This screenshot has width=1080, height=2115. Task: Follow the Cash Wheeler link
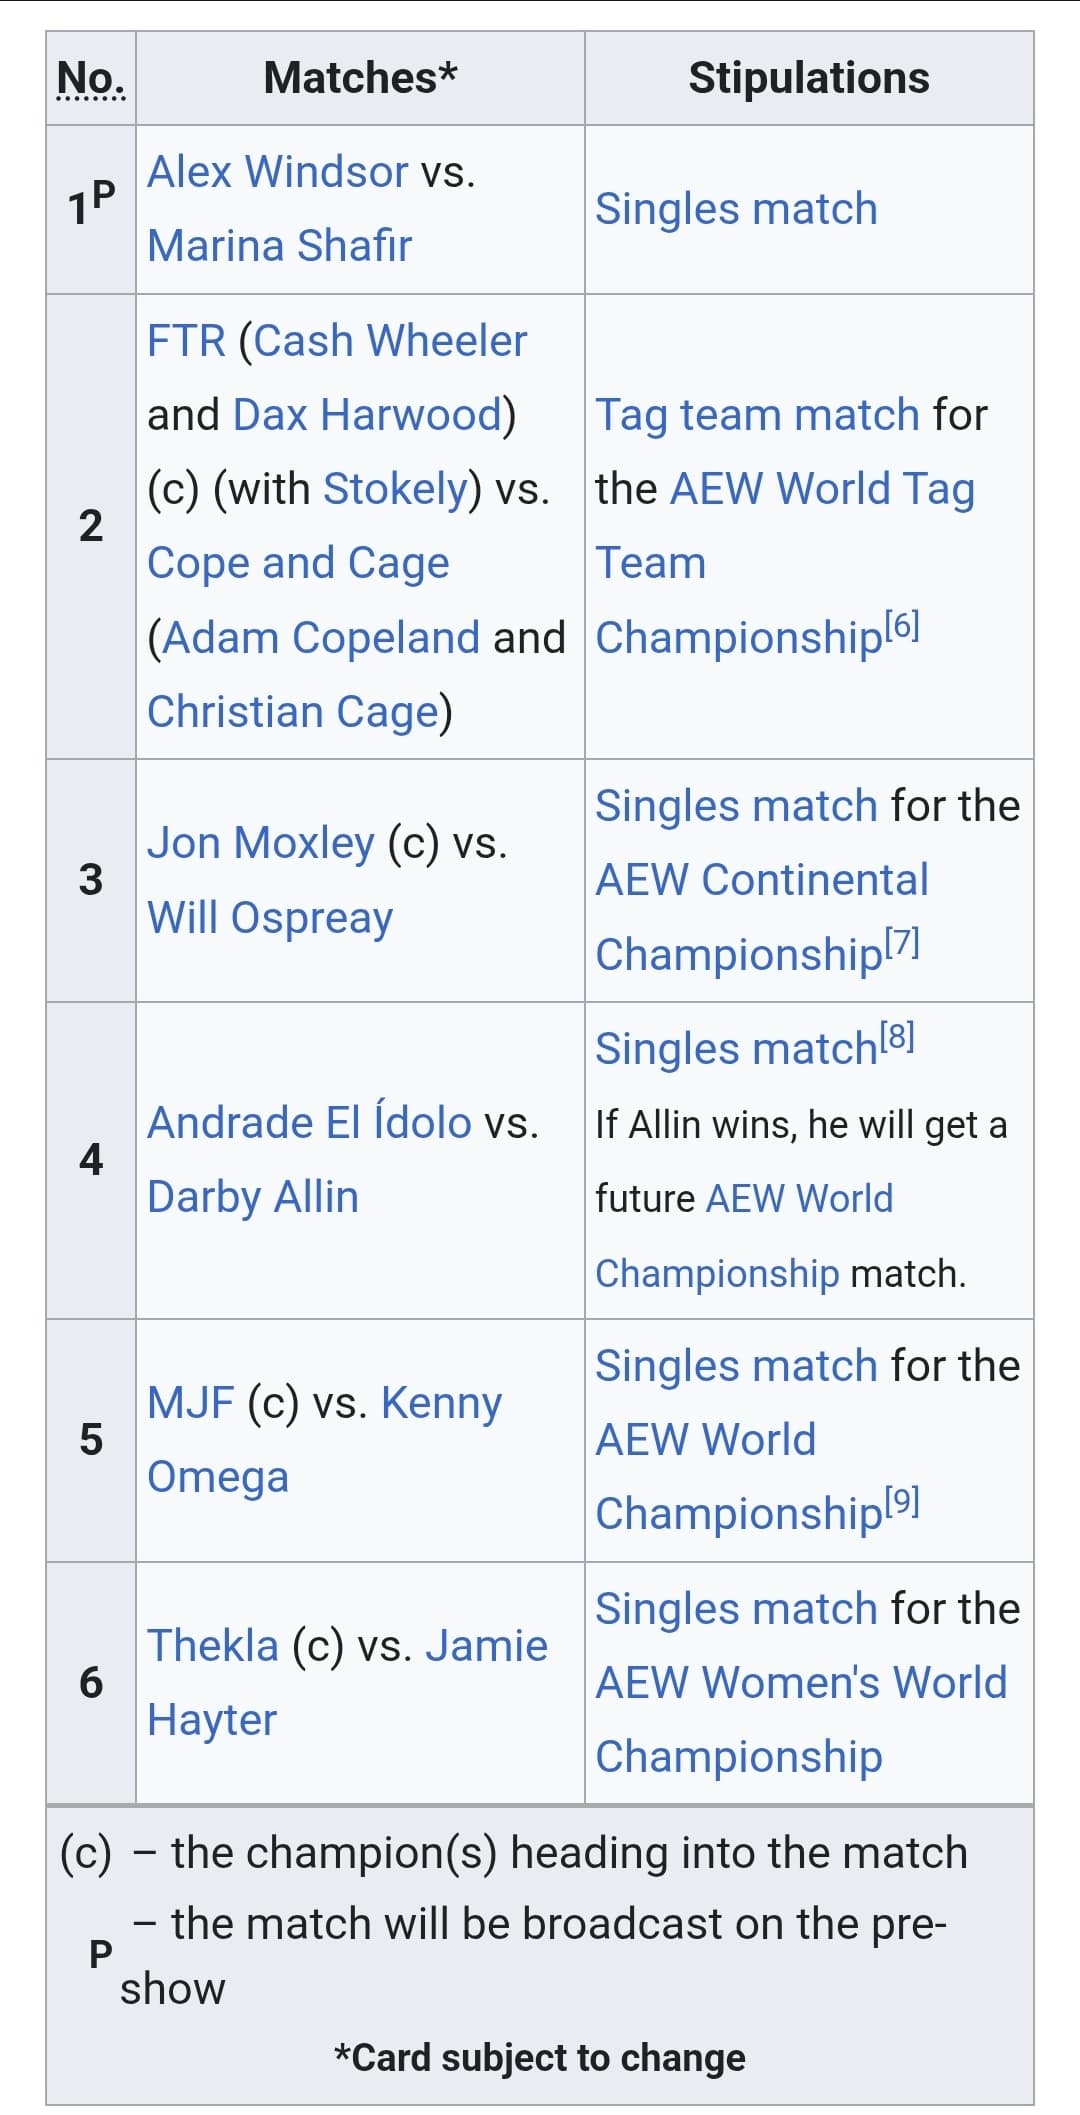point(389,341)
